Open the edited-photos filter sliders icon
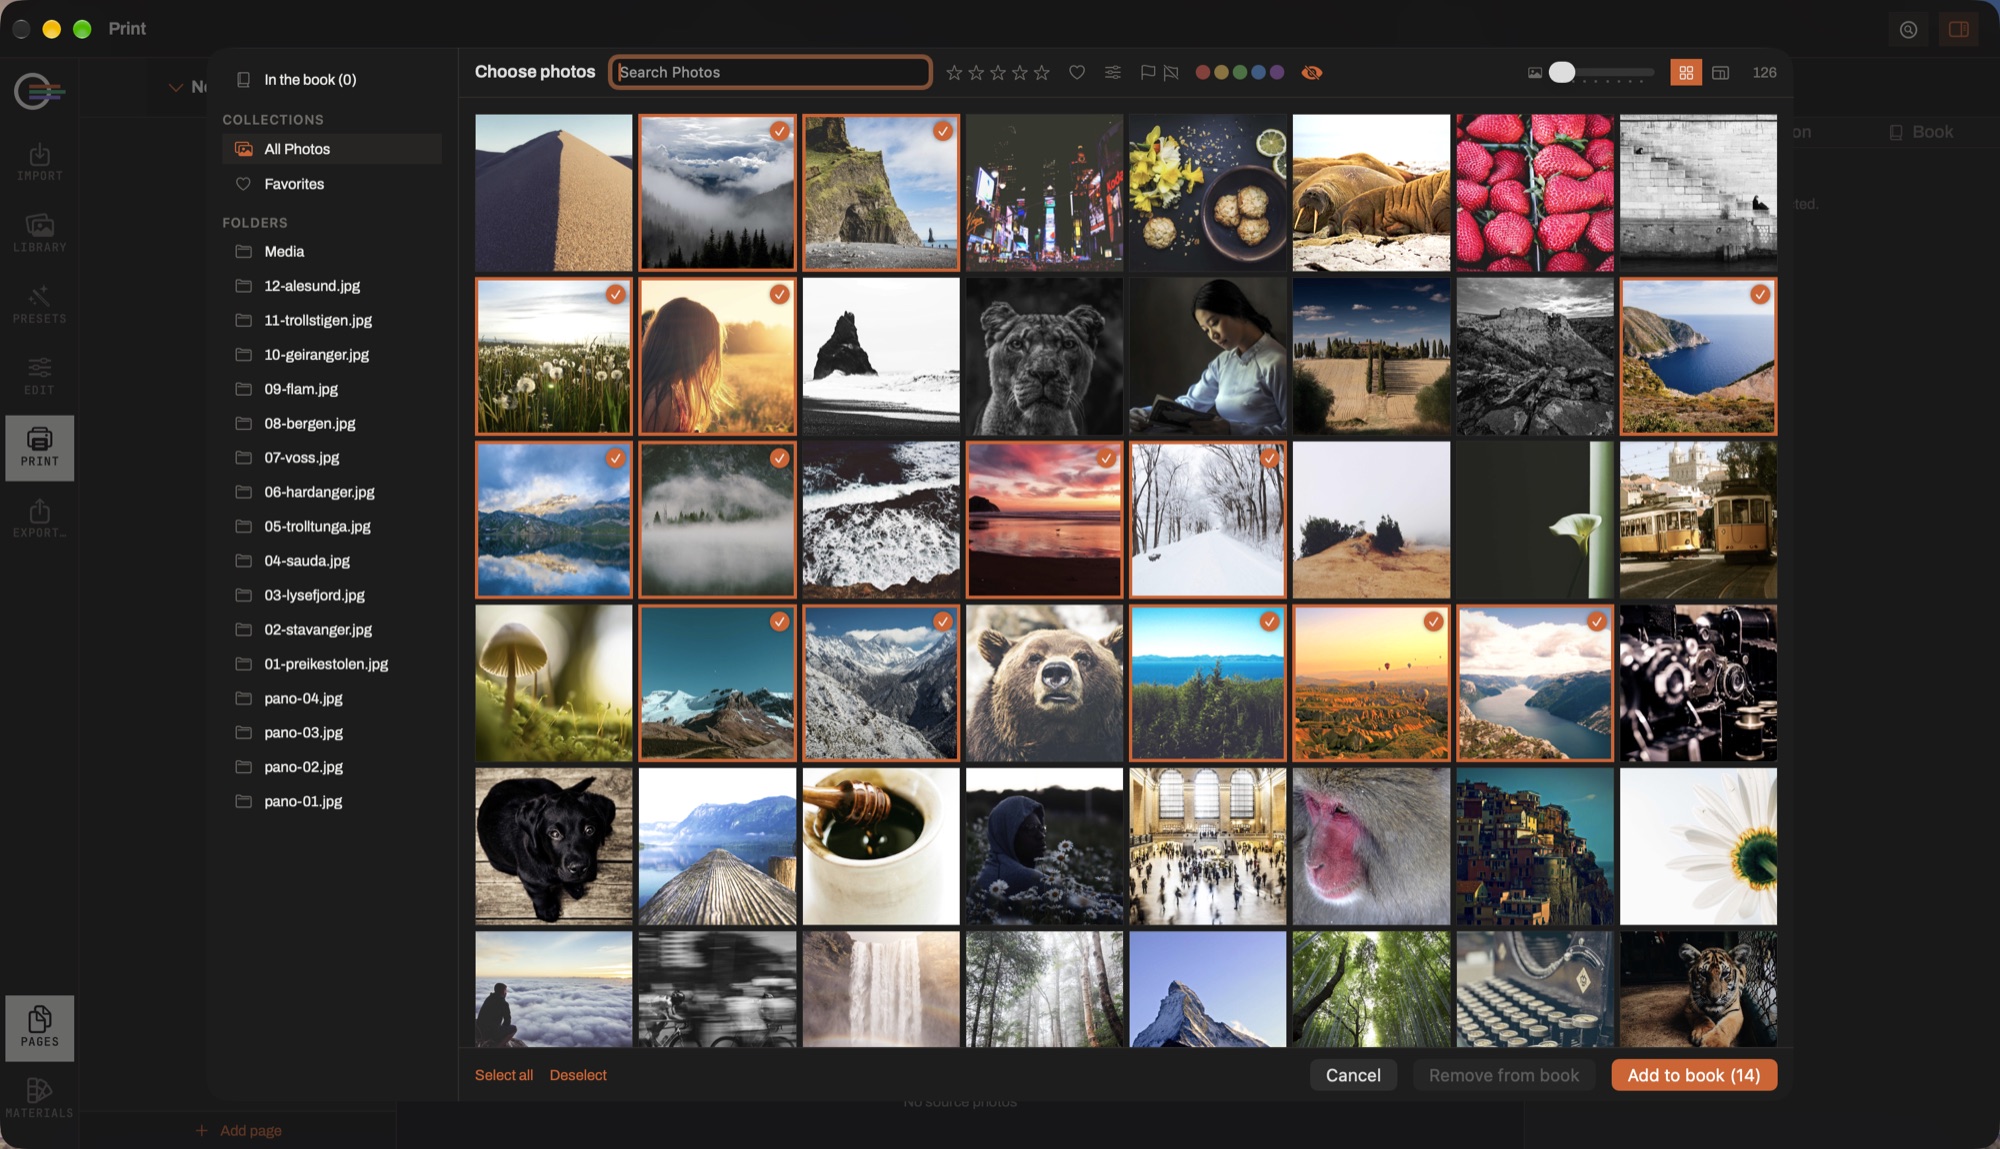 click(x=1113, y=72)
